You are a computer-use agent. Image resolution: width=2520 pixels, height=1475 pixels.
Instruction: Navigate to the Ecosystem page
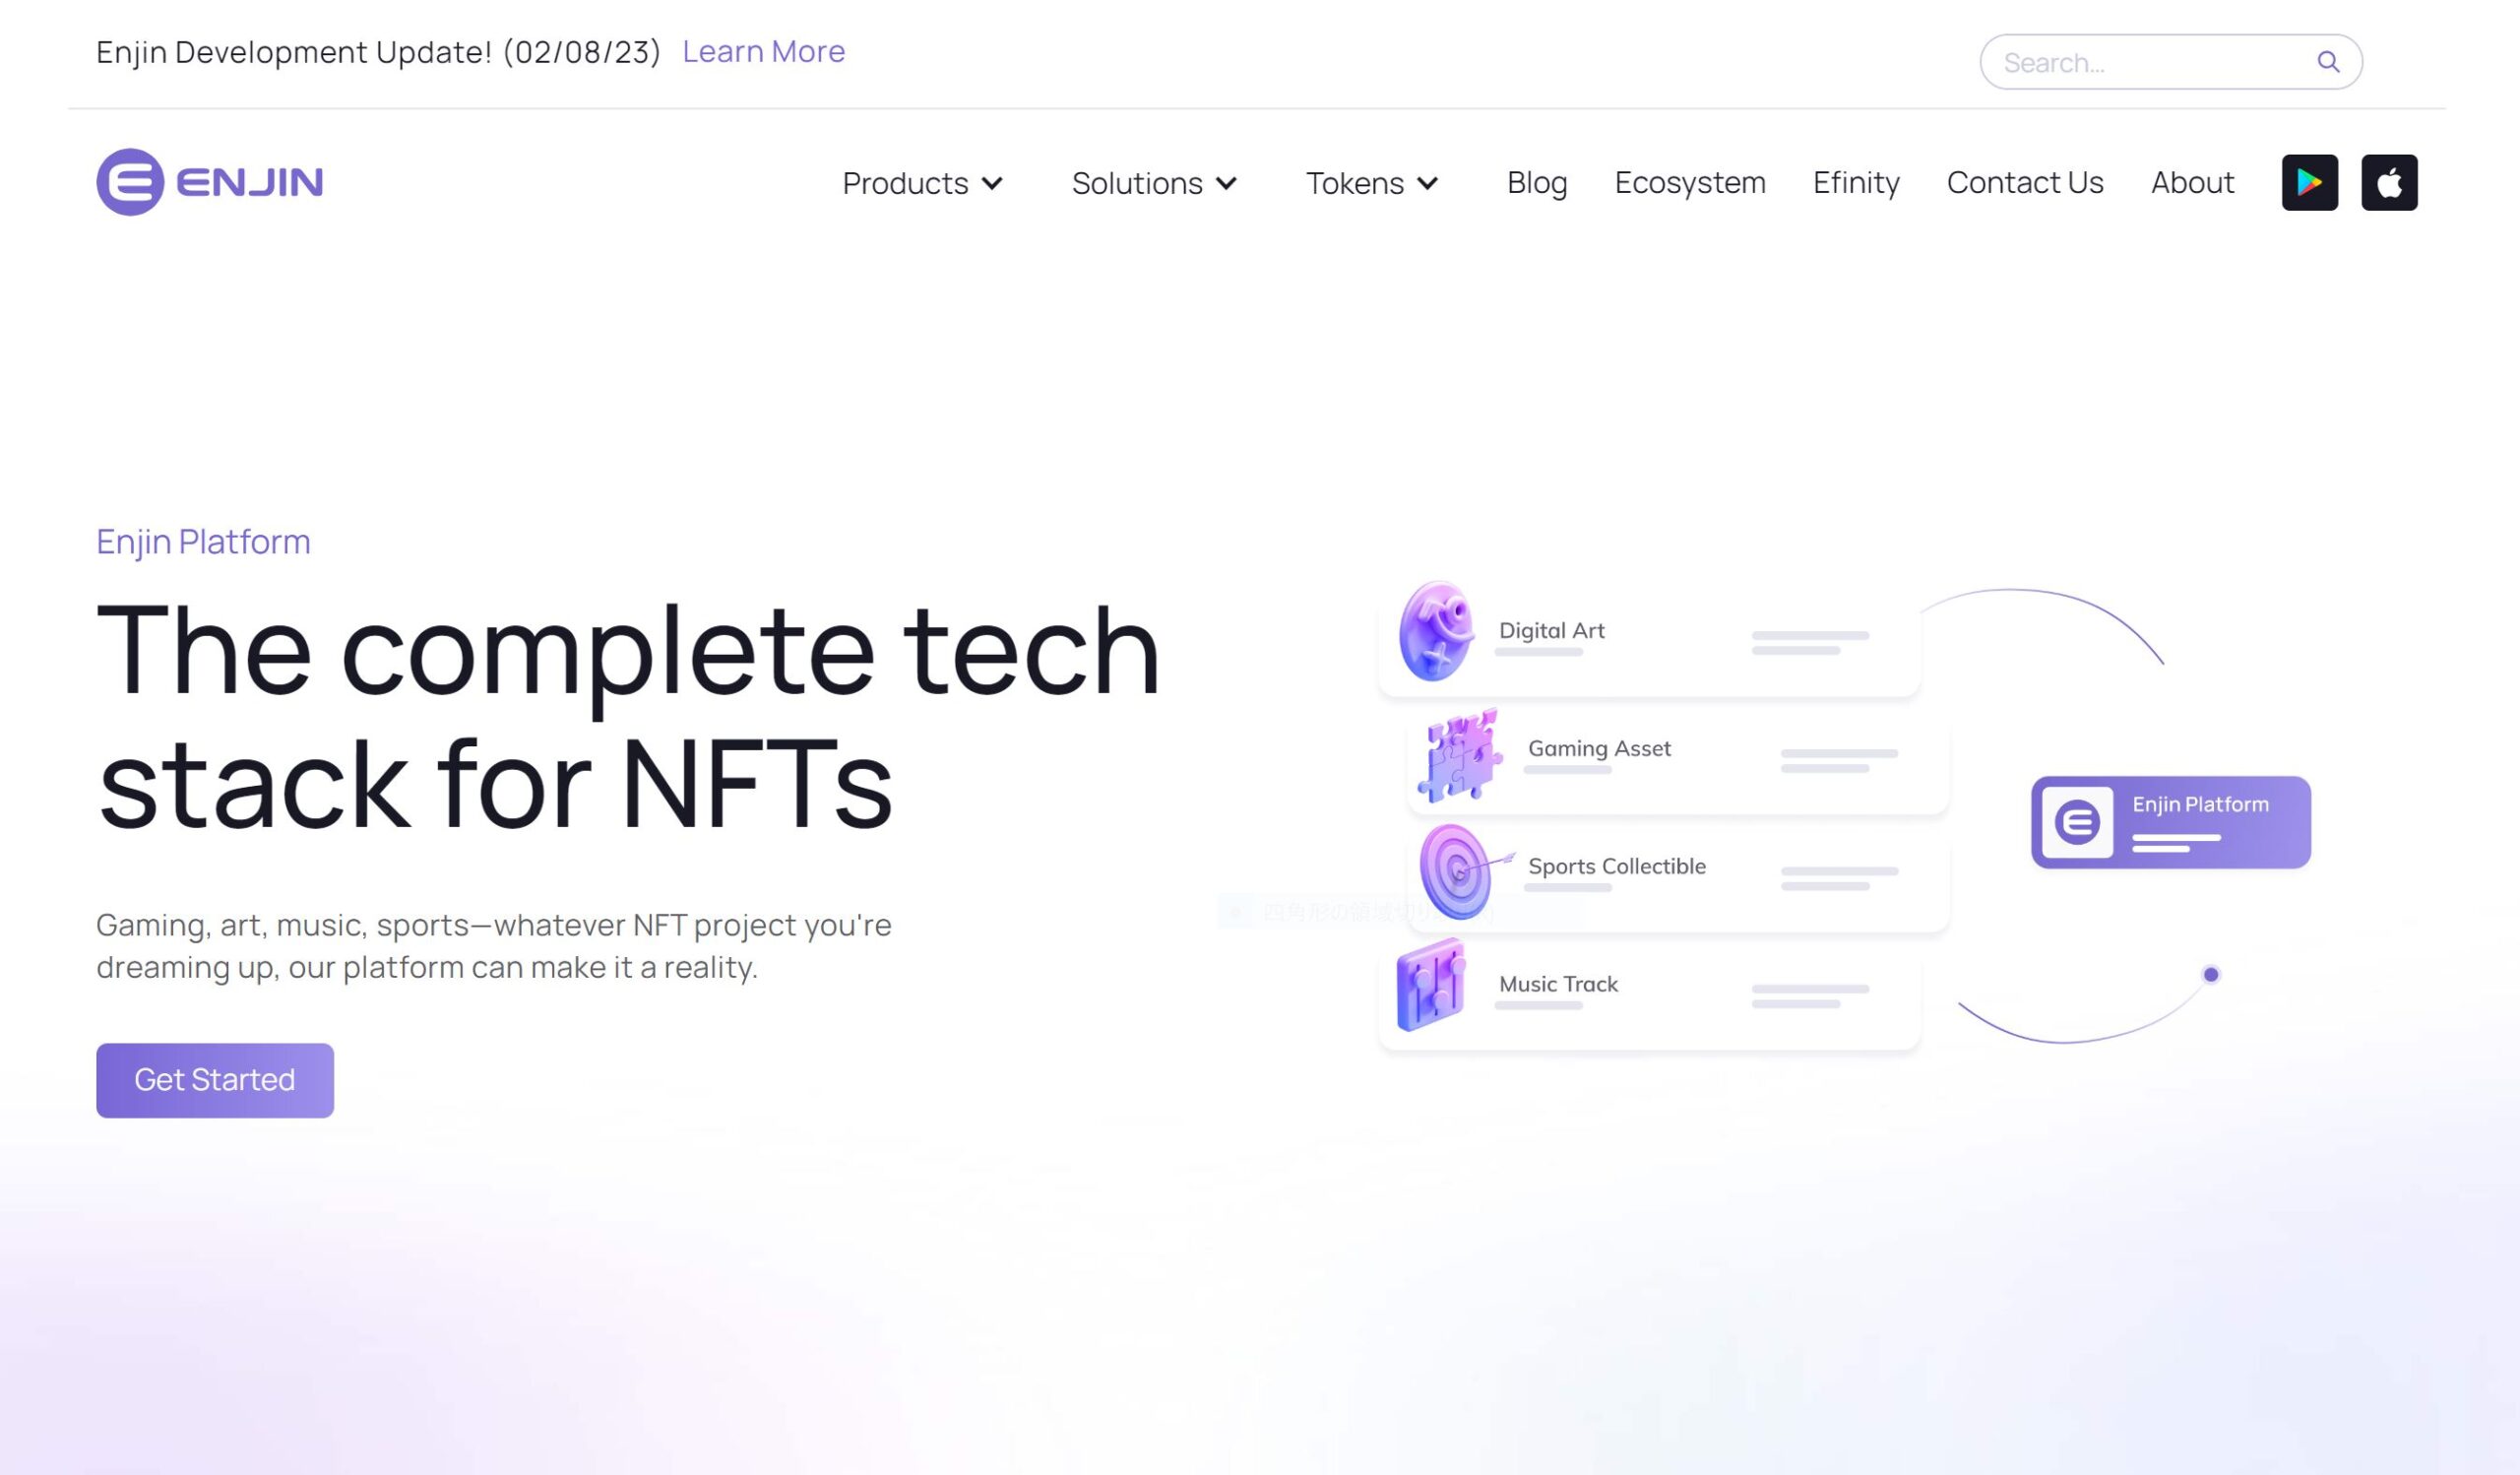tap(1688, 181)
